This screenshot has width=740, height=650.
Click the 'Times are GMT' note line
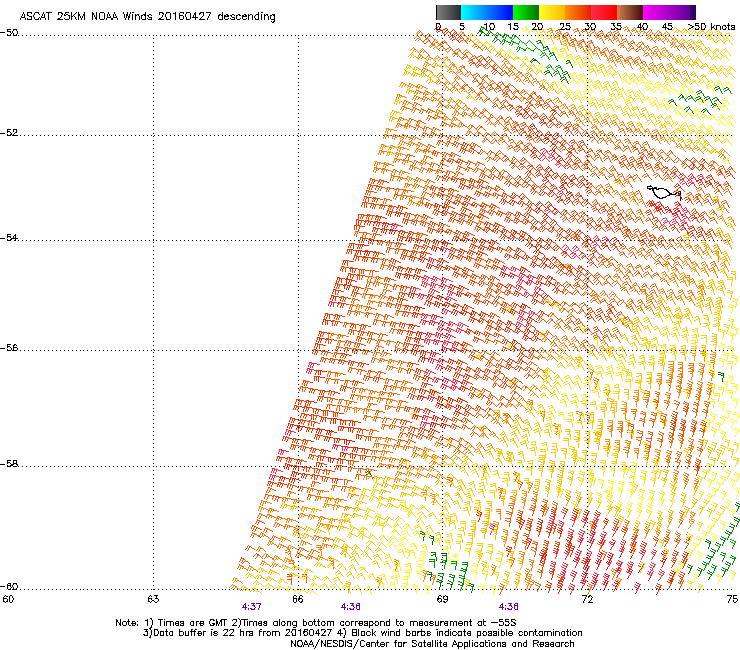[315, 623]
